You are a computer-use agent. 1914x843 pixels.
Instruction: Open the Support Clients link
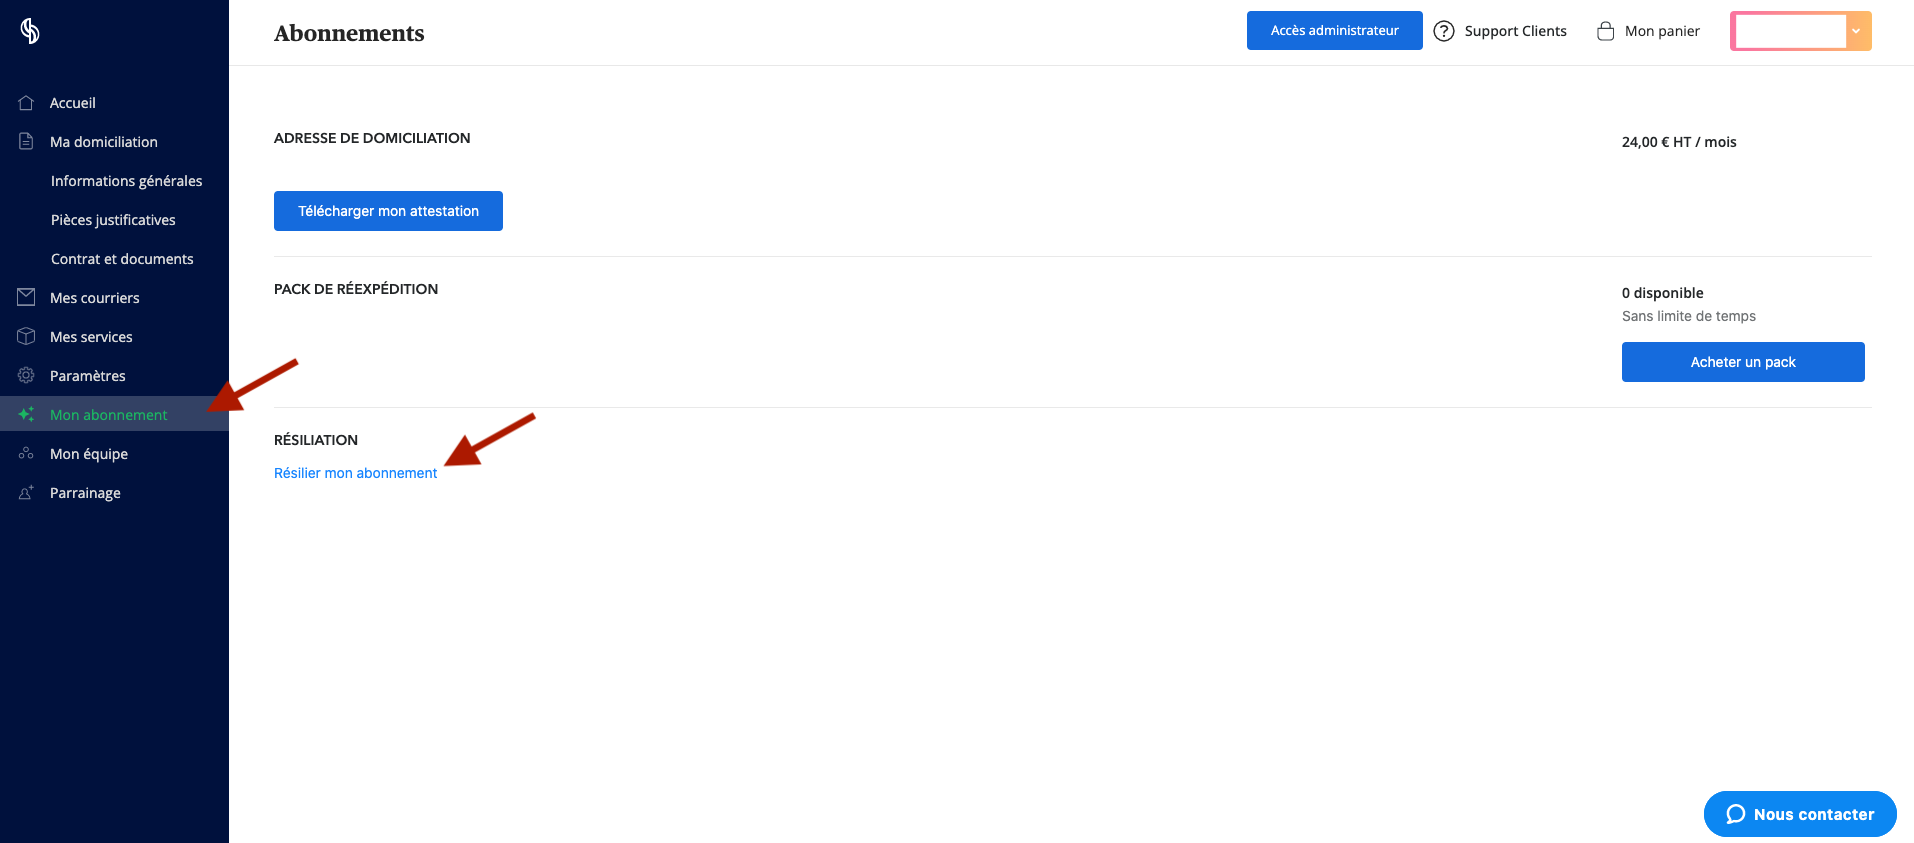pos(1515,31)
